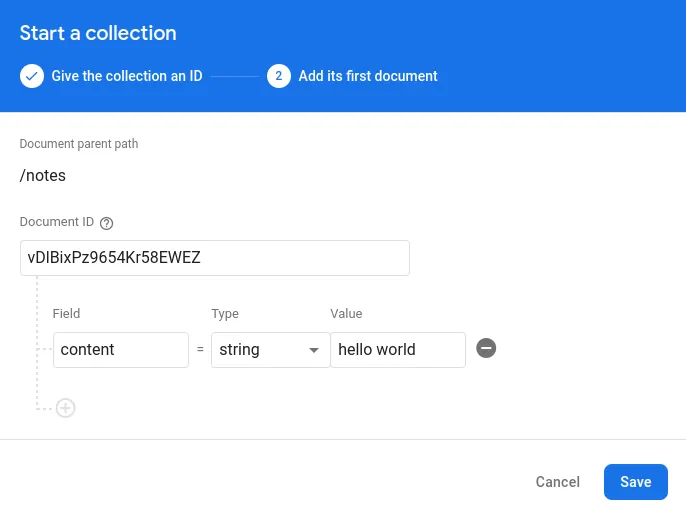Save the new collection document

(635, 482)
